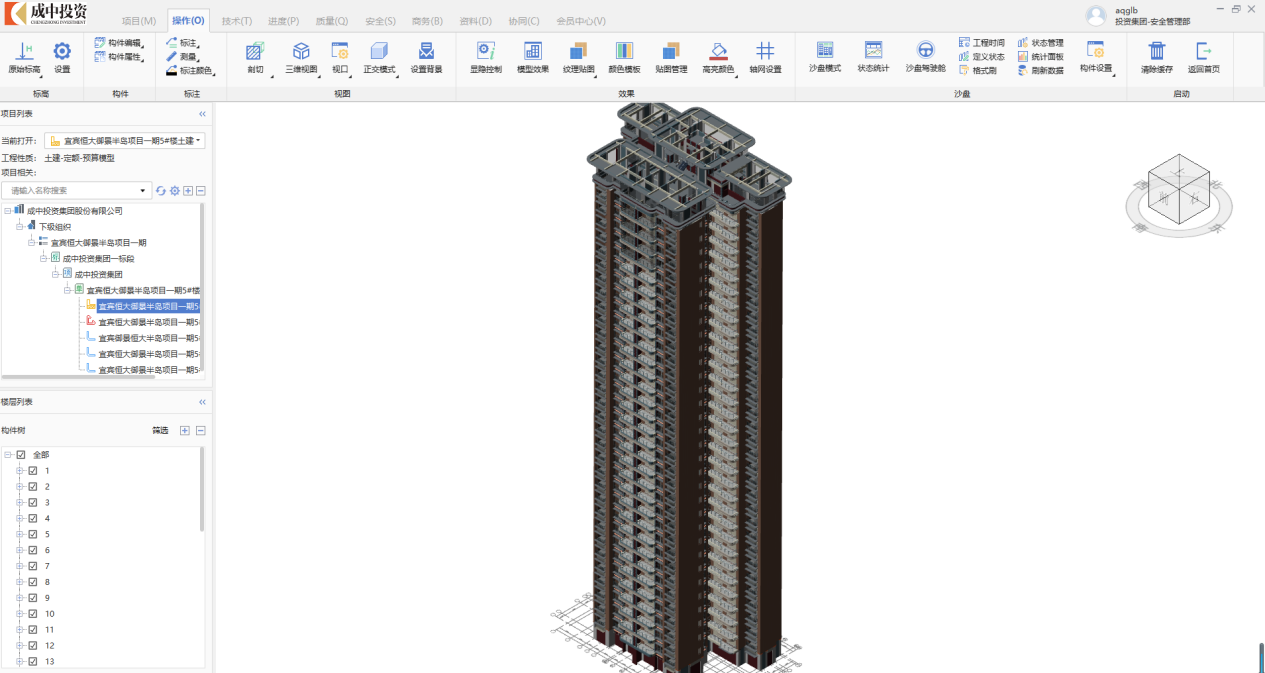Open the 三维视图 3D view tool
The image size is (1265, 673).
pyautogui.click(x=300, y=57)
